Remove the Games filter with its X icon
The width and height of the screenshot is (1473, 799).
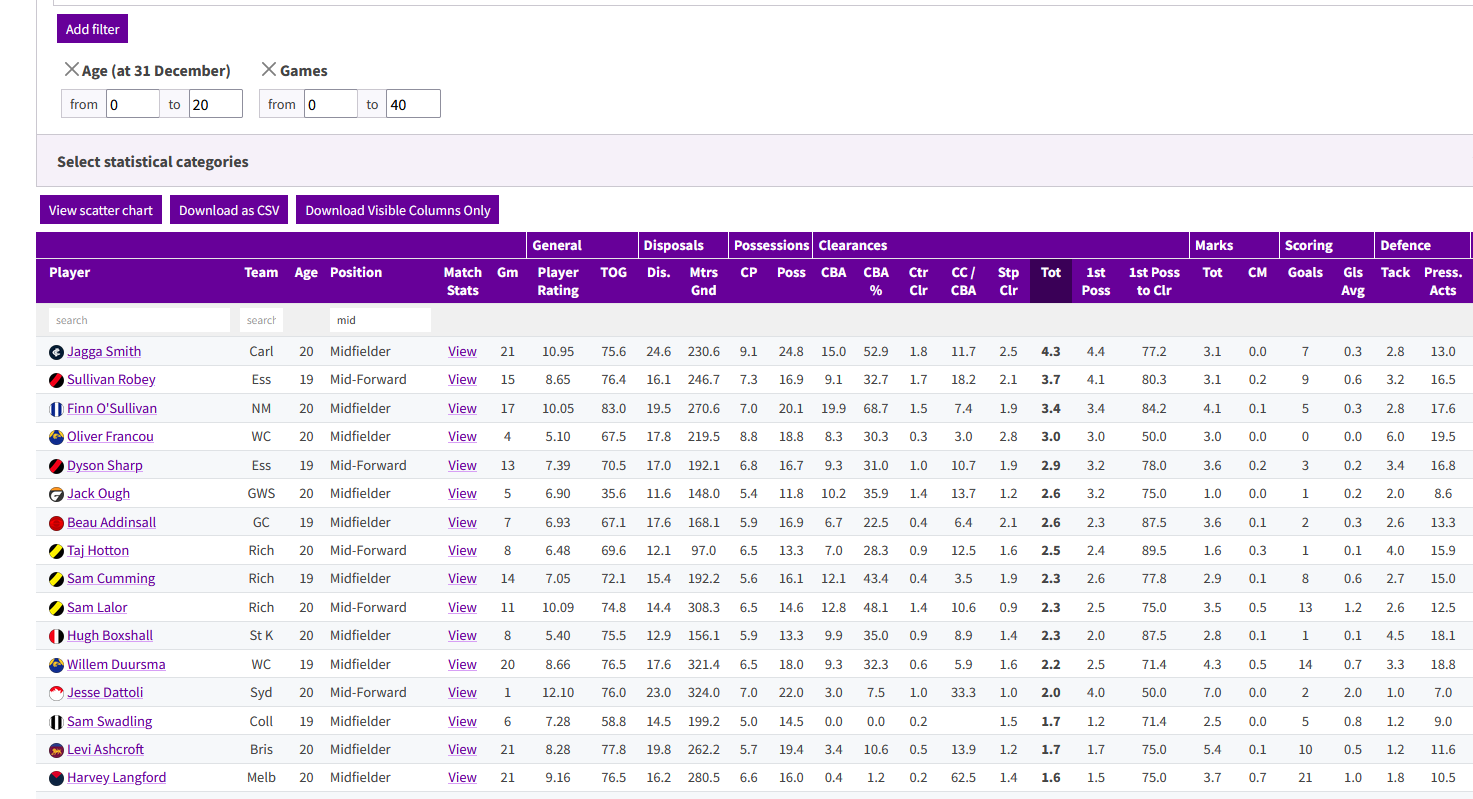coord(268,69)
